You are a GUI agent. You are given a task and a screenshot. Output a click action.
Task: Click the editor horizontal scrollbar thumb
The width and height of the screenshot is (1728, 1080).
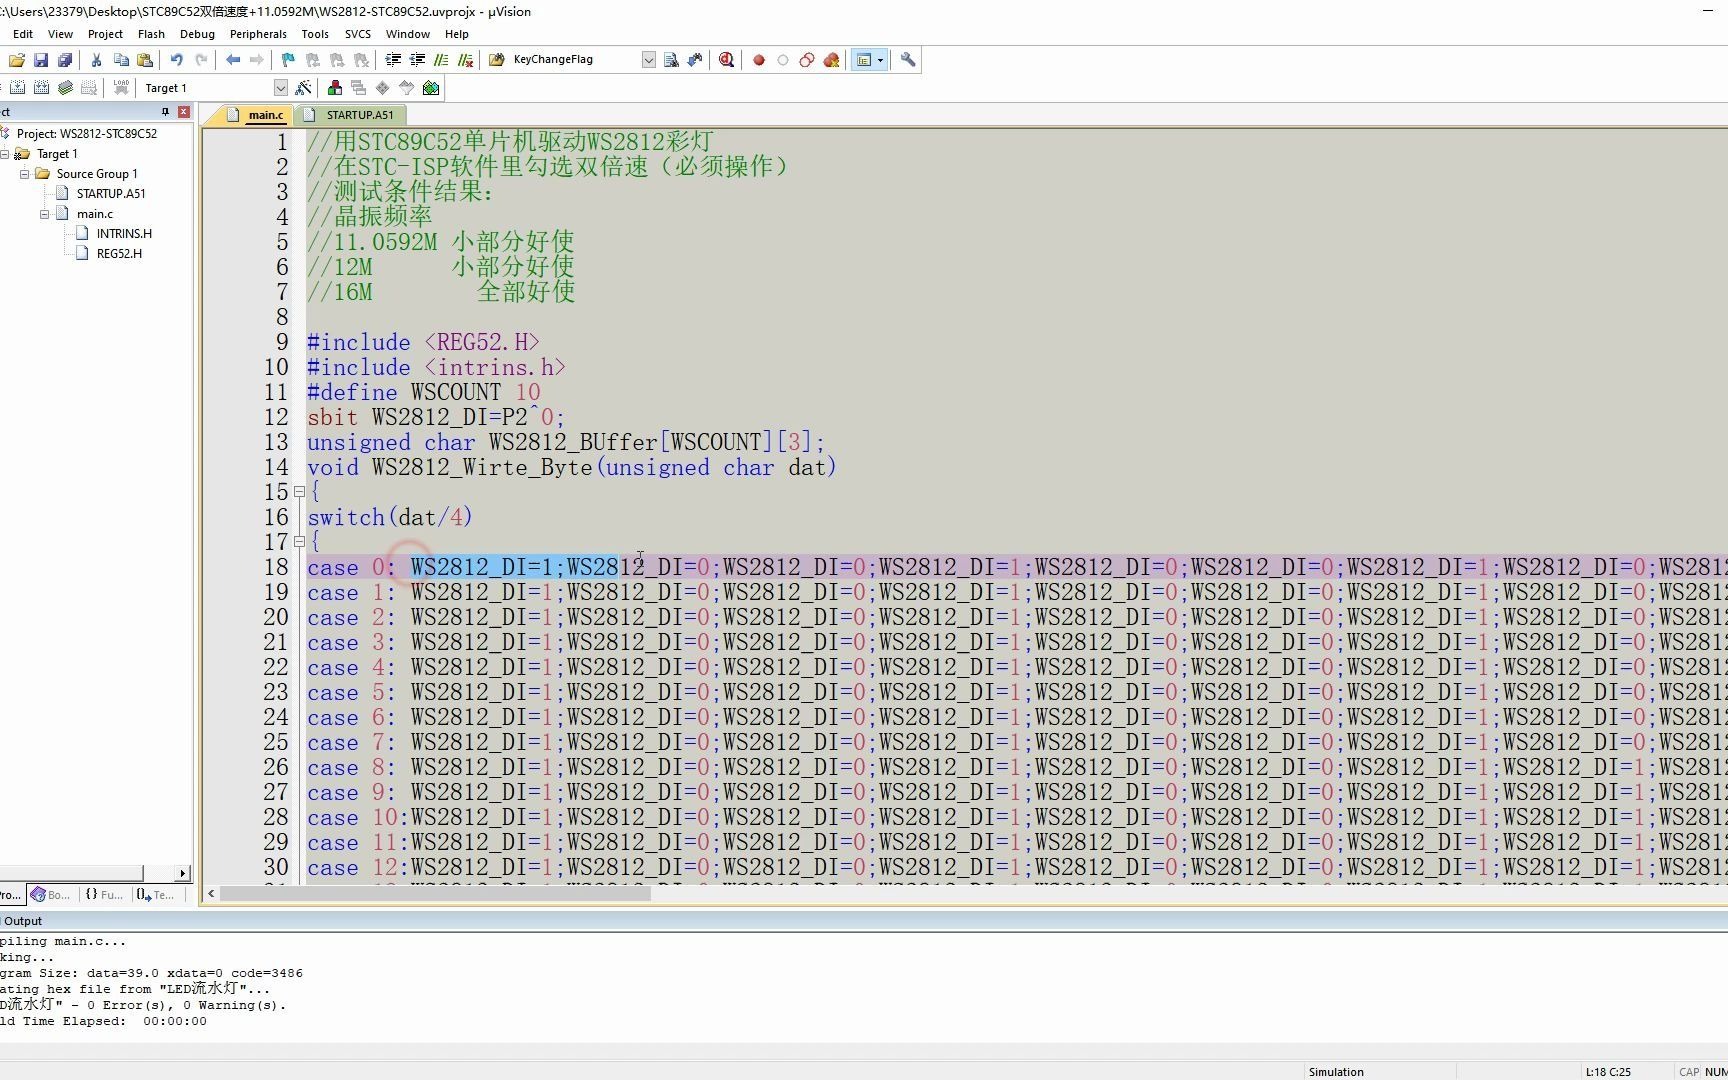(436, 894)
